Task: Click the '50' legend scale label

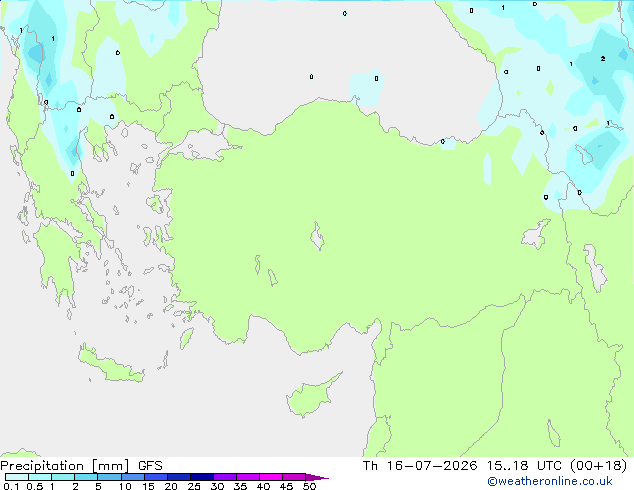Action: click(309, 486)
